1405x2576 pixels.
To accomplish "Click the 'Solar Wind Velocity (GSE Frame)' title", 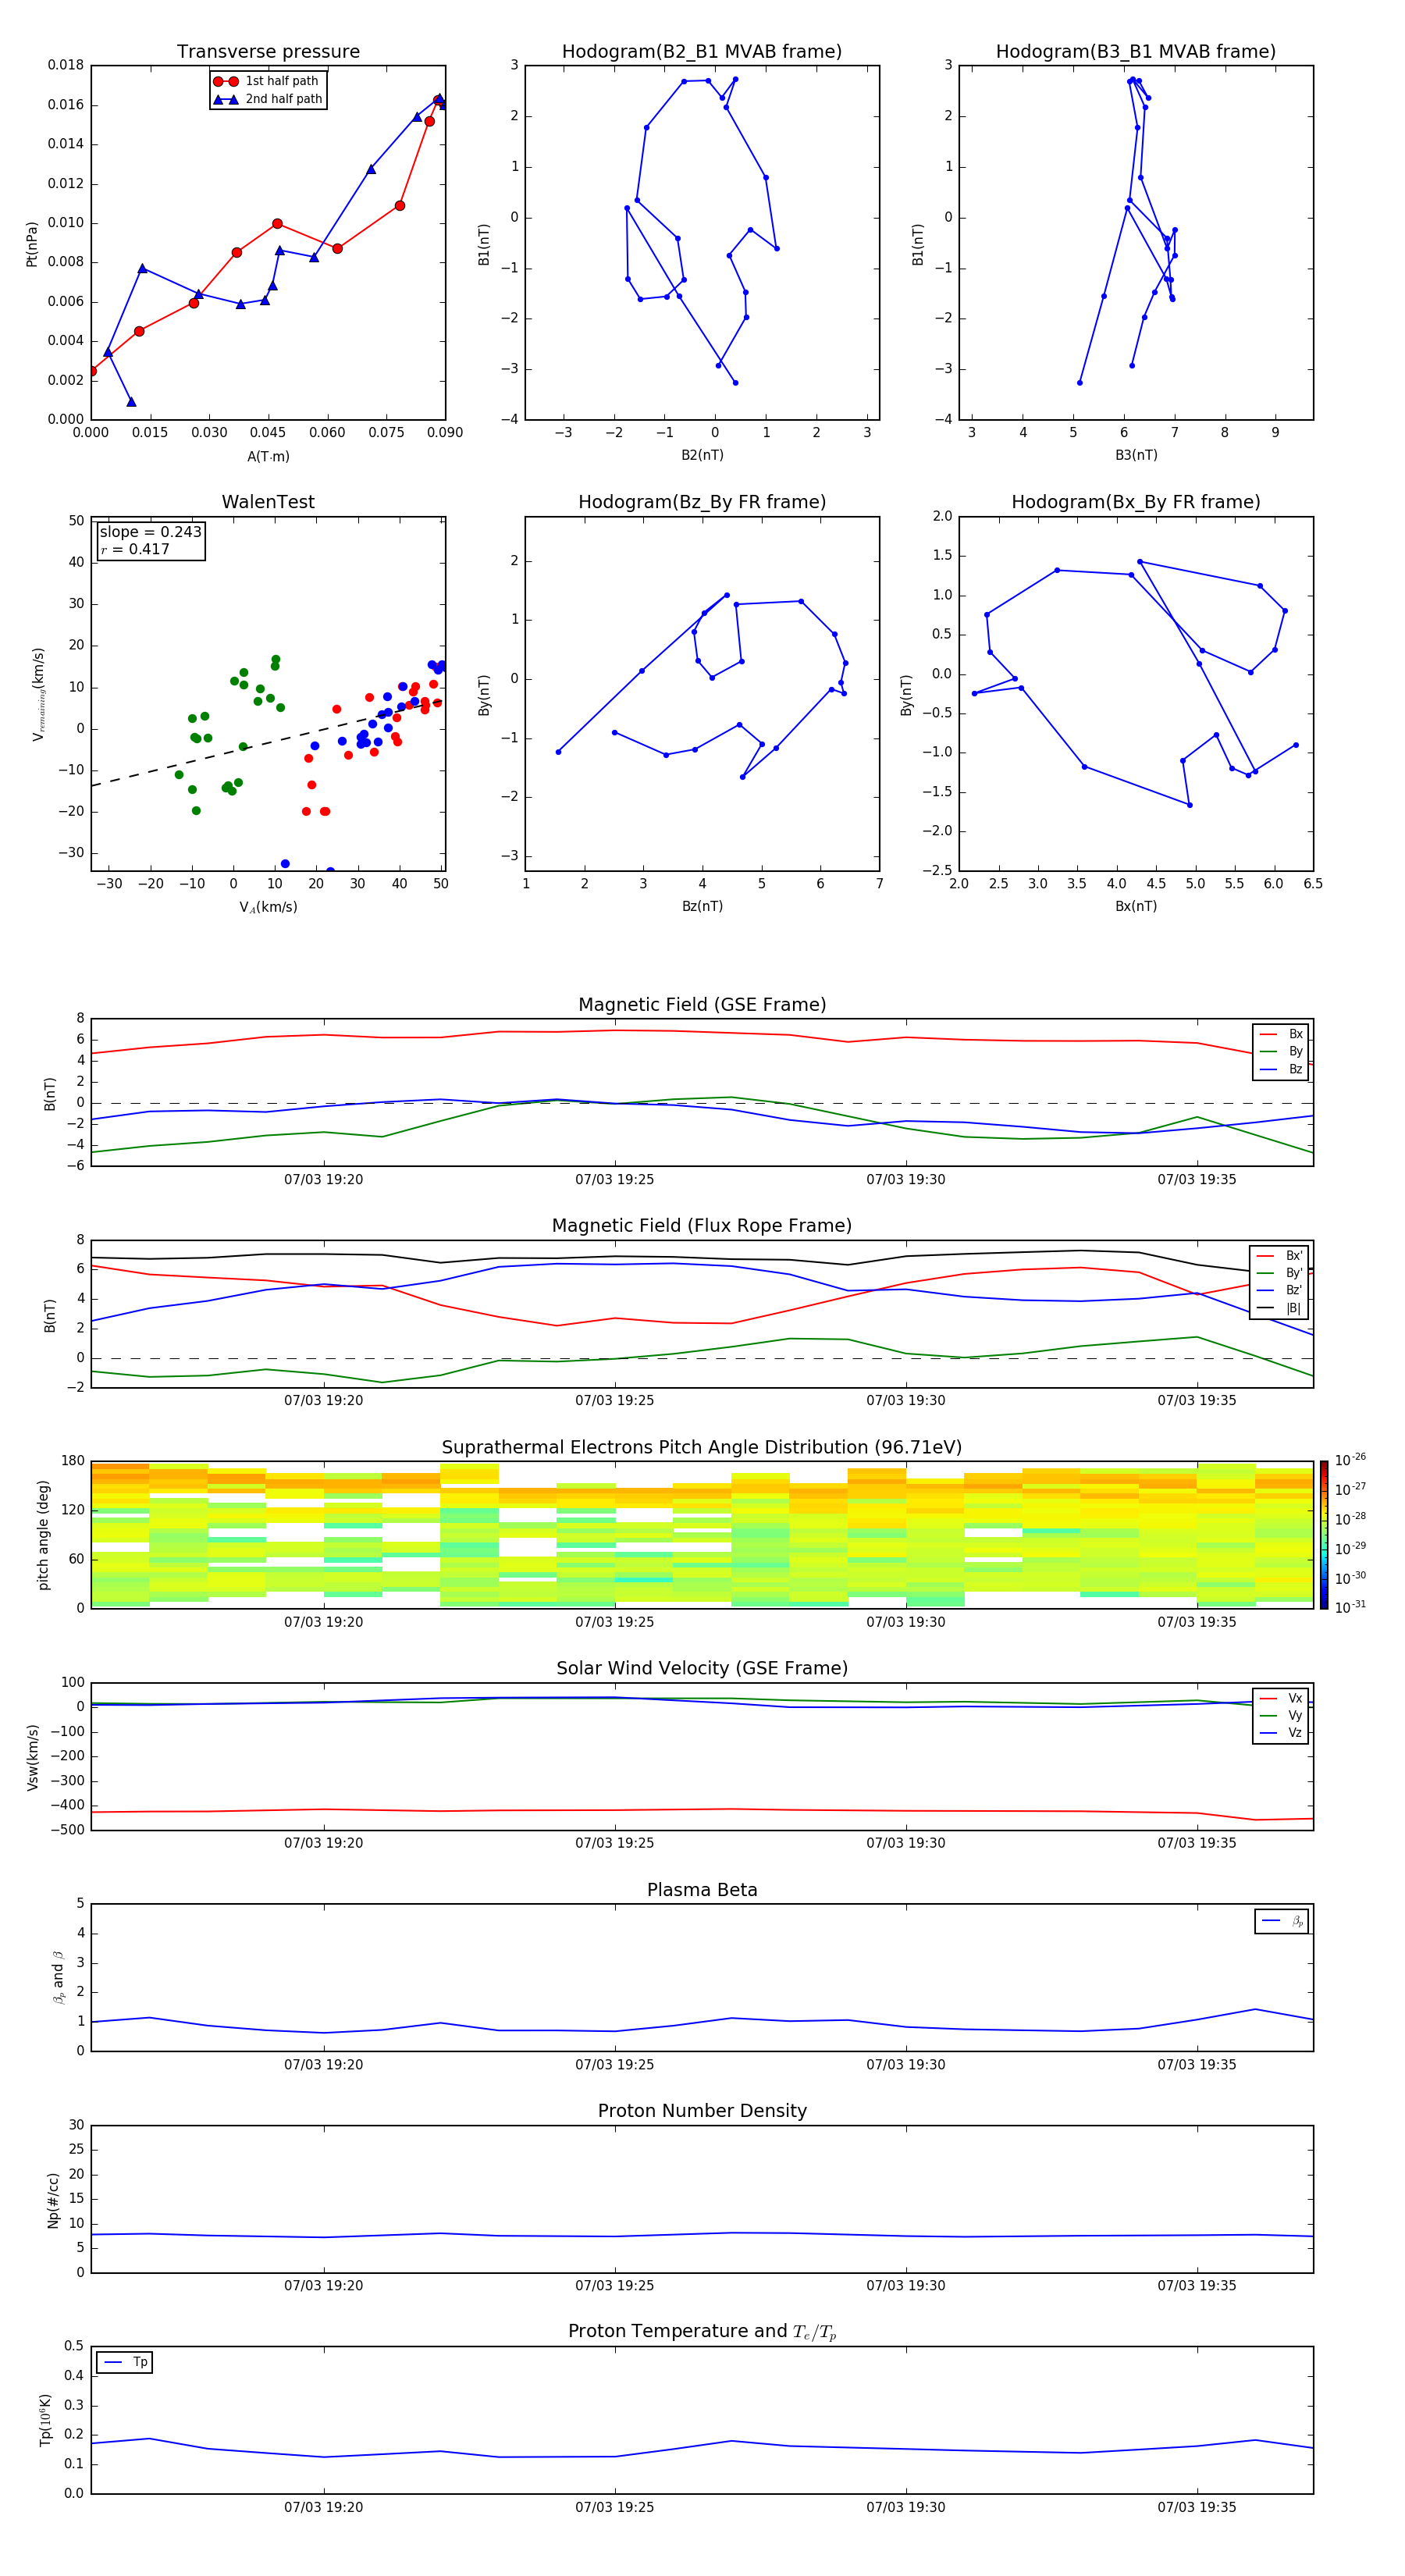I will click(702, 1668).
